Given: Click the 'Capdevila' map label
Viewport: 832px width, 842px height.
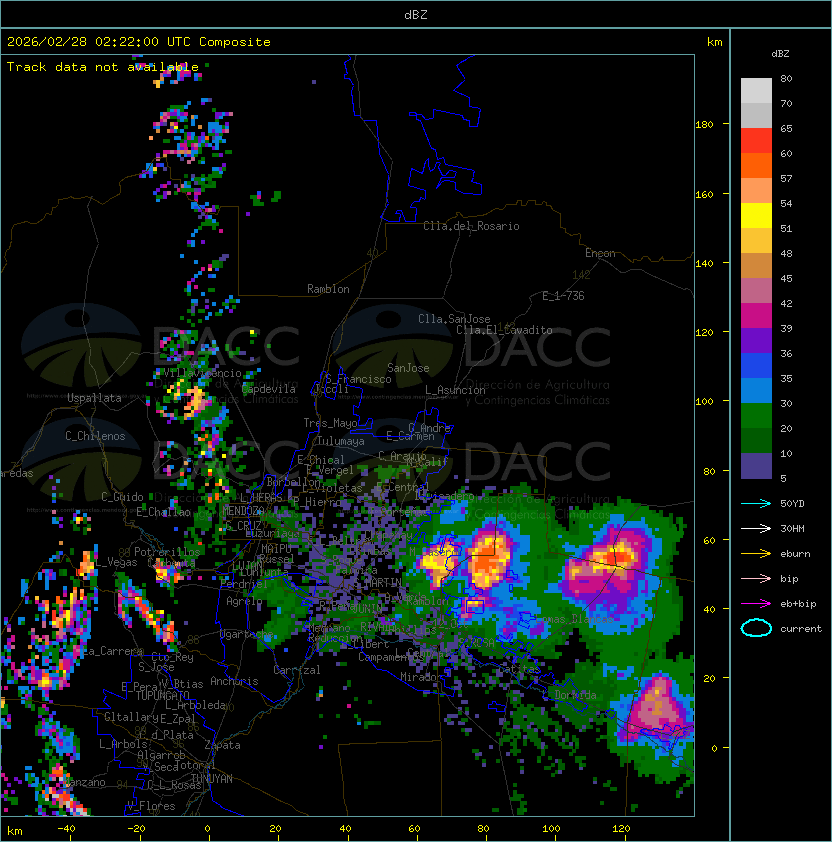Looking at the screenshot, I should coord(269,389).
